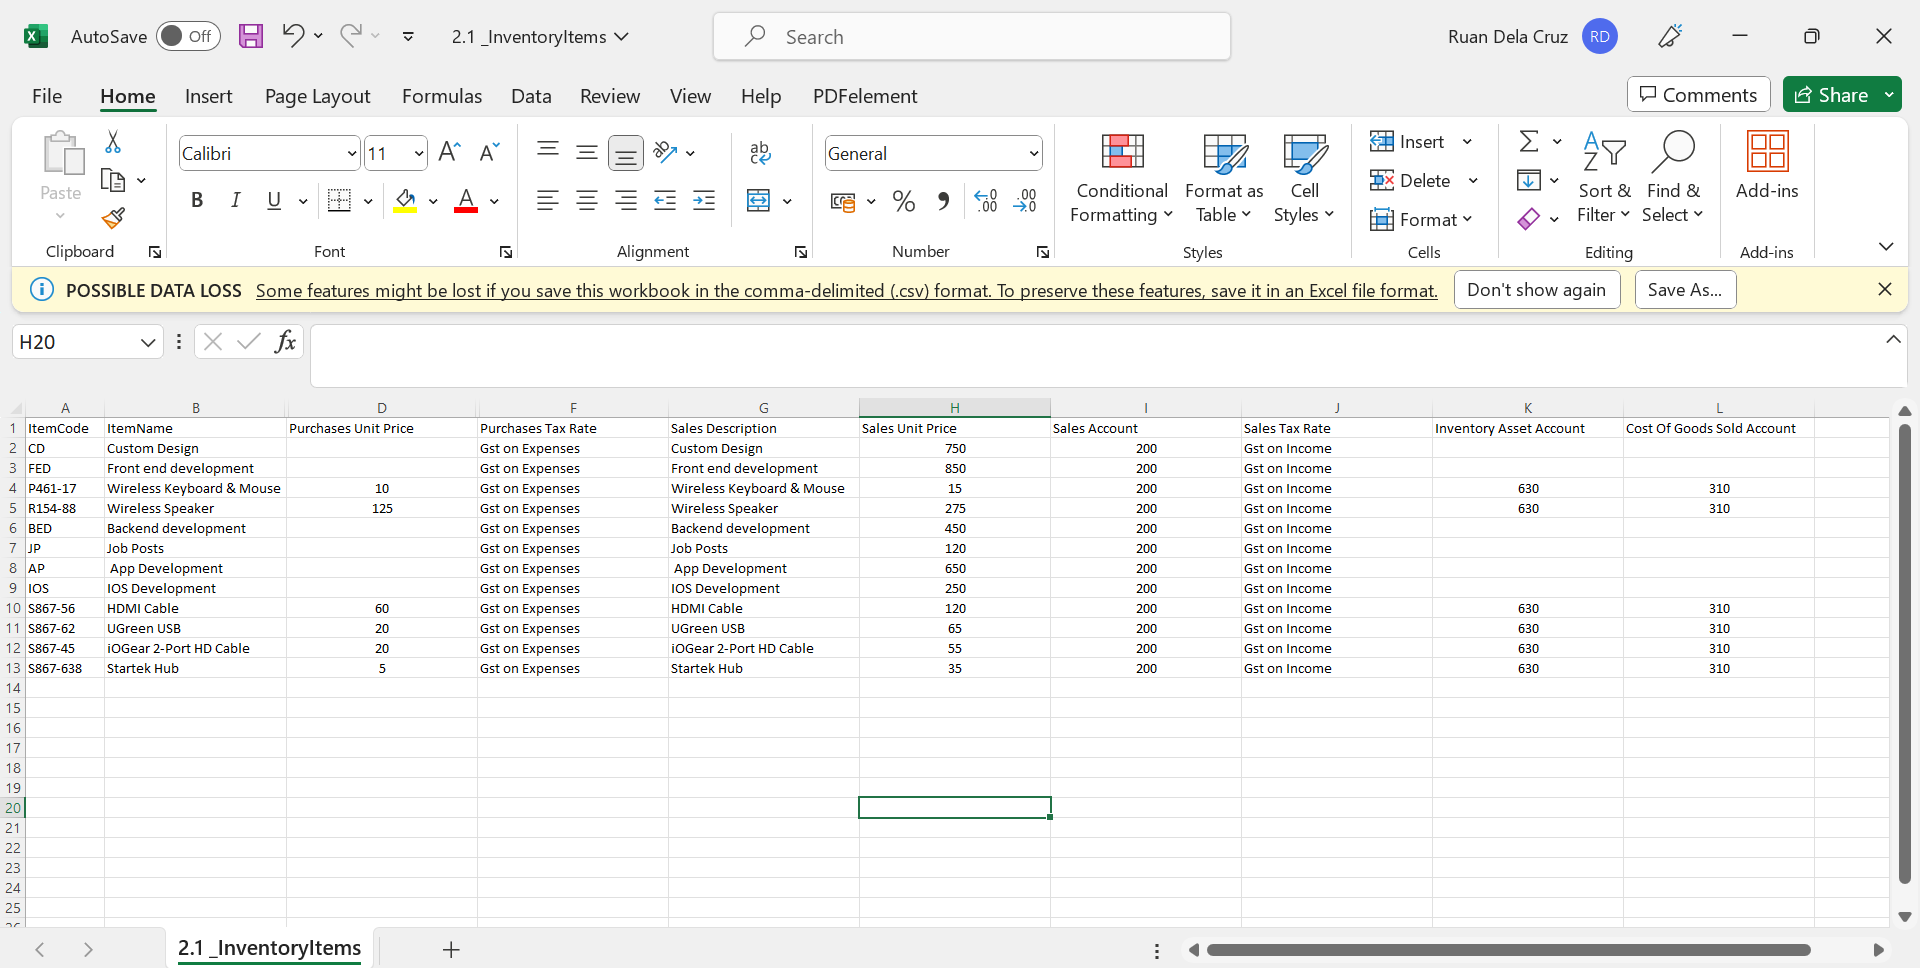This screenshot has width=1920, height=968.
Task: Click the Save floppy disk icon
Action: pyautogui.click(x=251, y=37)
